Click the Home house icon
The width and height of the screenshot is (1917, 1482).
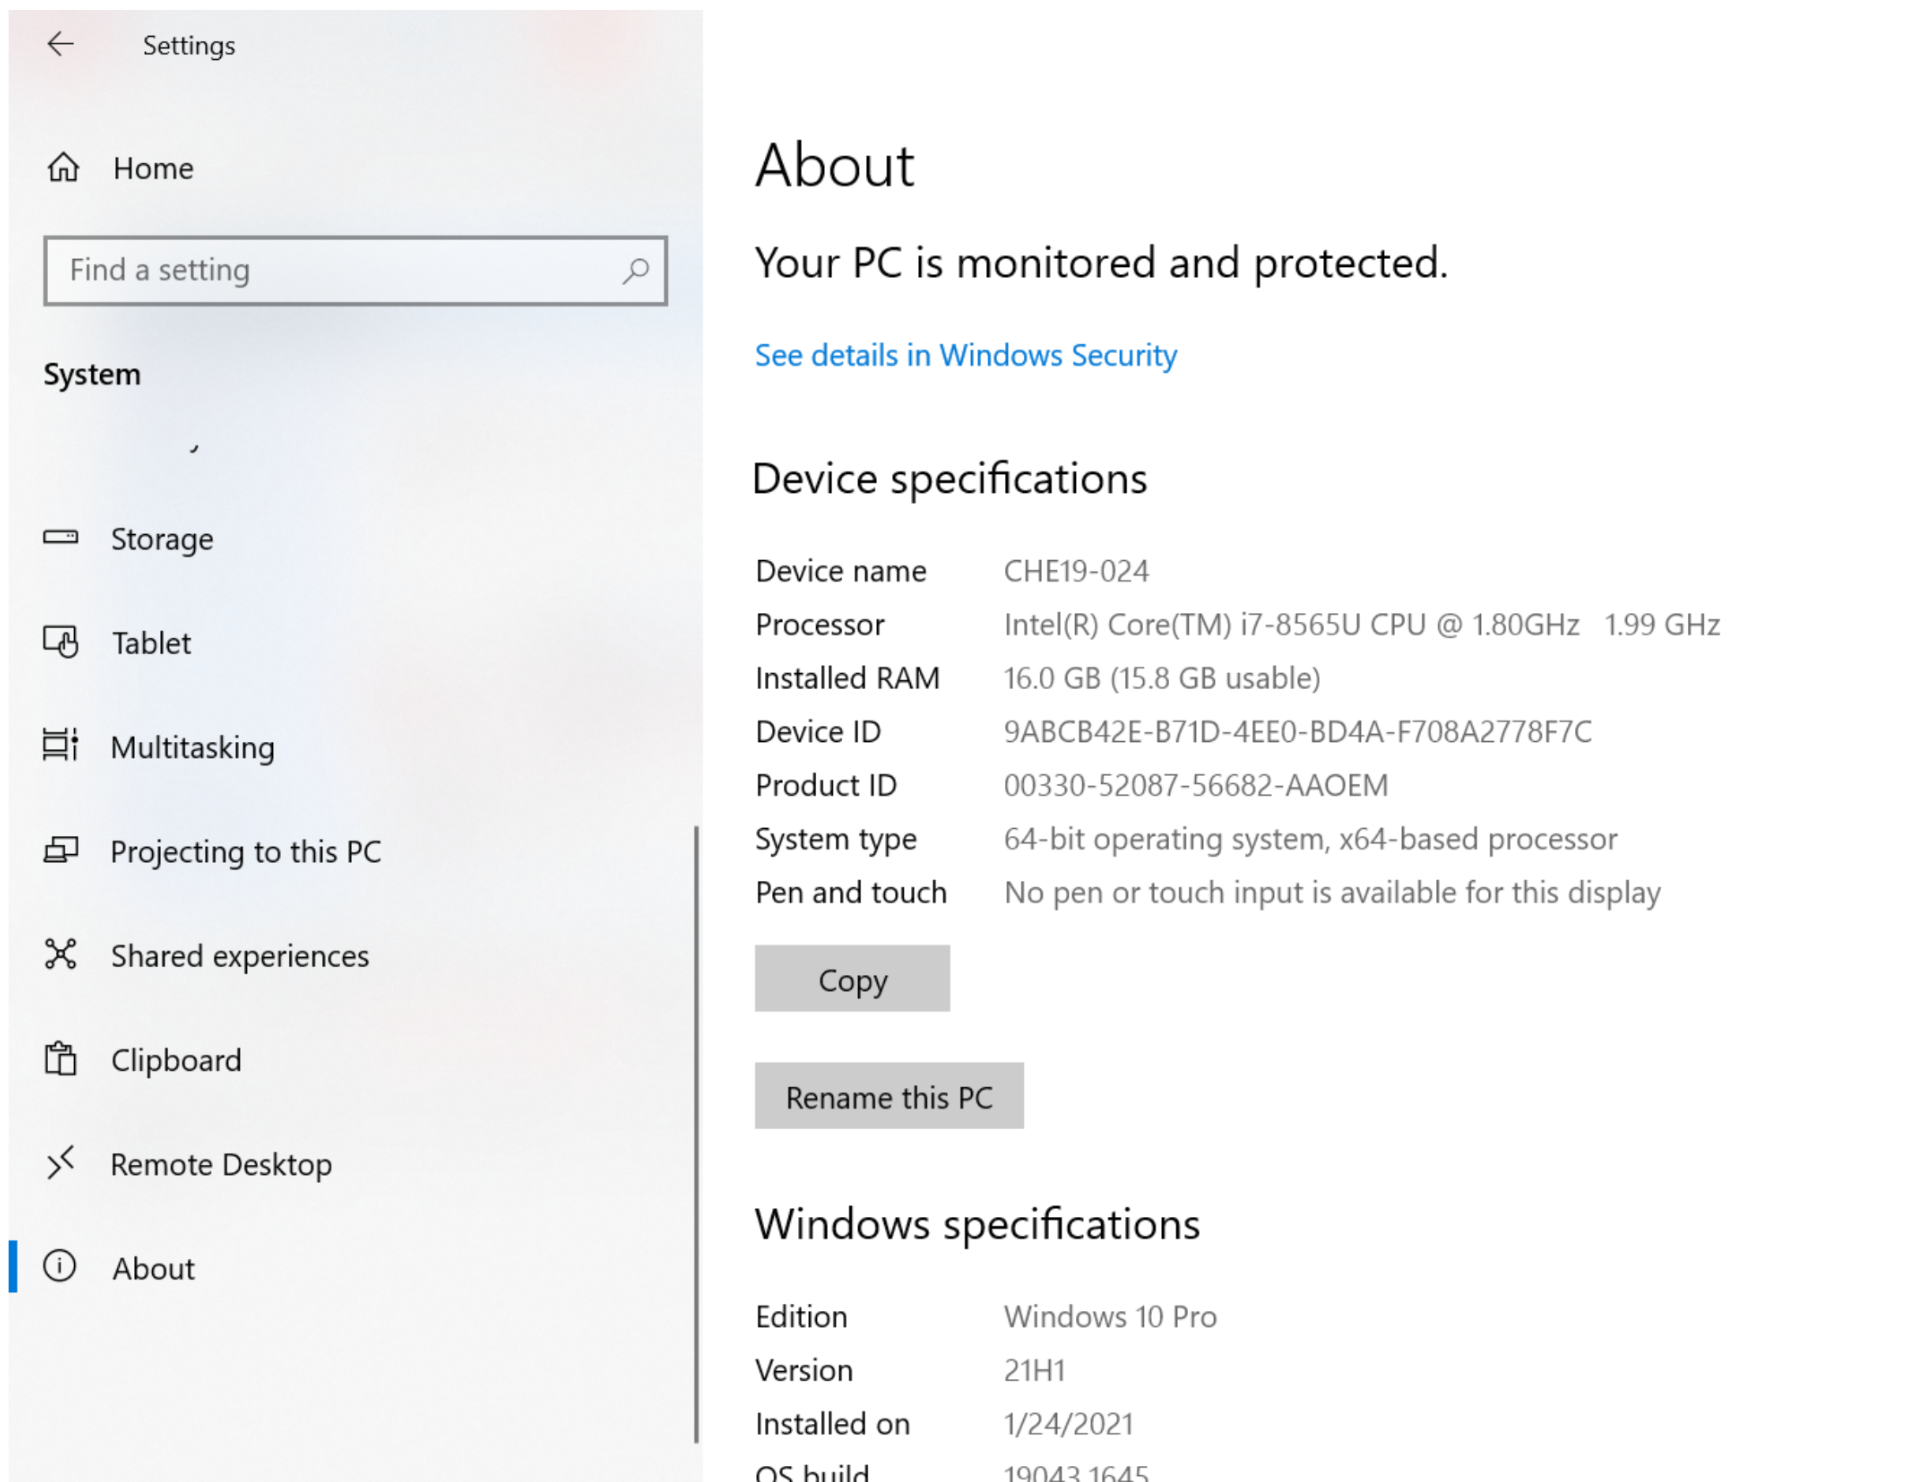coord(63,167)
